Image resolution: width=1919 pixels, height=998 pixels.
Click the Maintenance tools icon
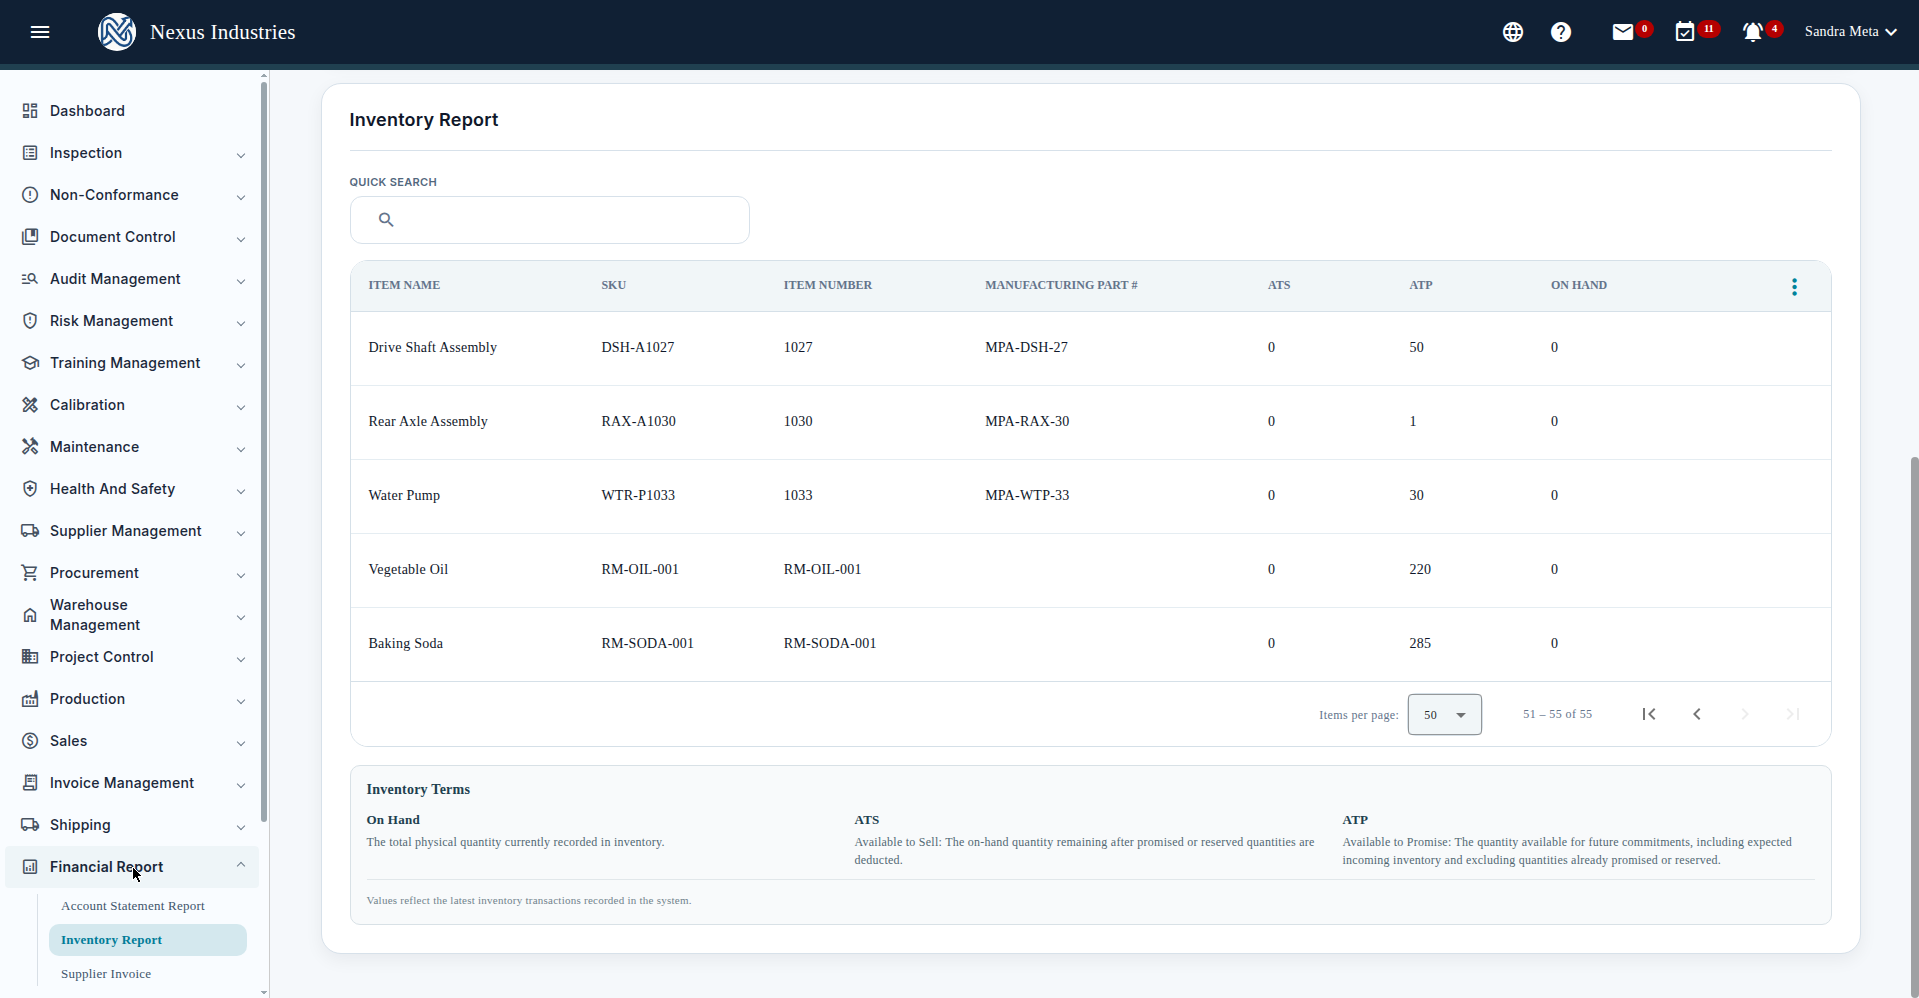pos(30,447)
